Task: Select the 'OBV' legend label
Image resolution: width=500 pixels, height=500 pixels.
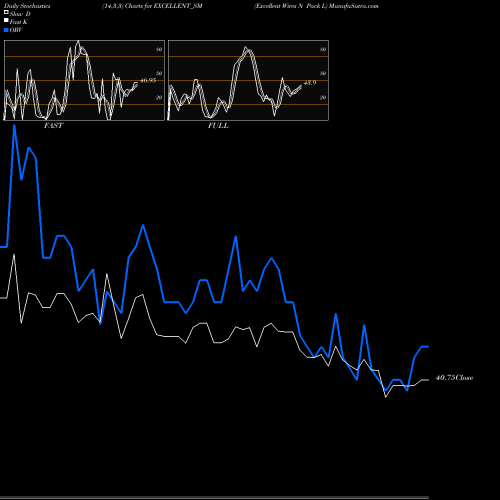Action: pos(16,30)
